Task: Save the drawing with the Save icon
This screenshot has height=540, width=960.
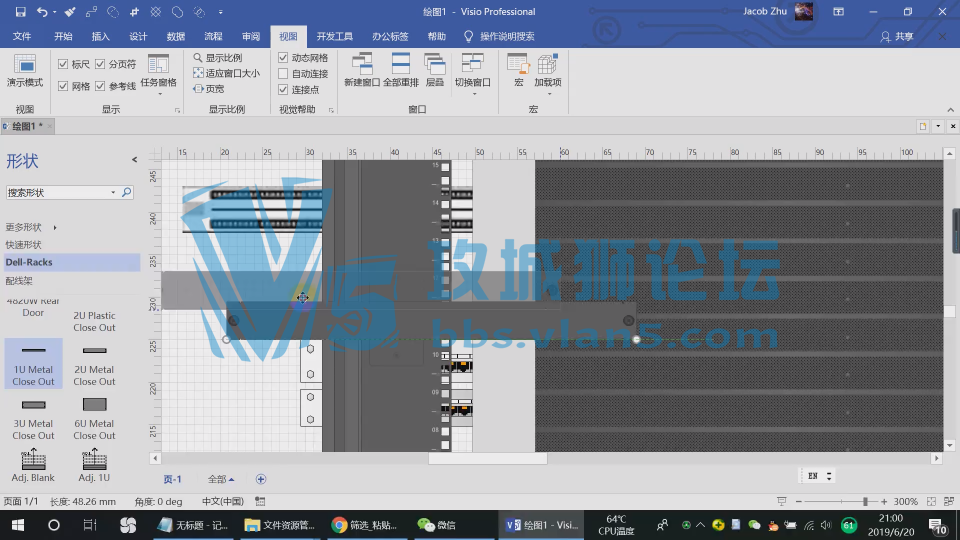Action: pos(20,12)
